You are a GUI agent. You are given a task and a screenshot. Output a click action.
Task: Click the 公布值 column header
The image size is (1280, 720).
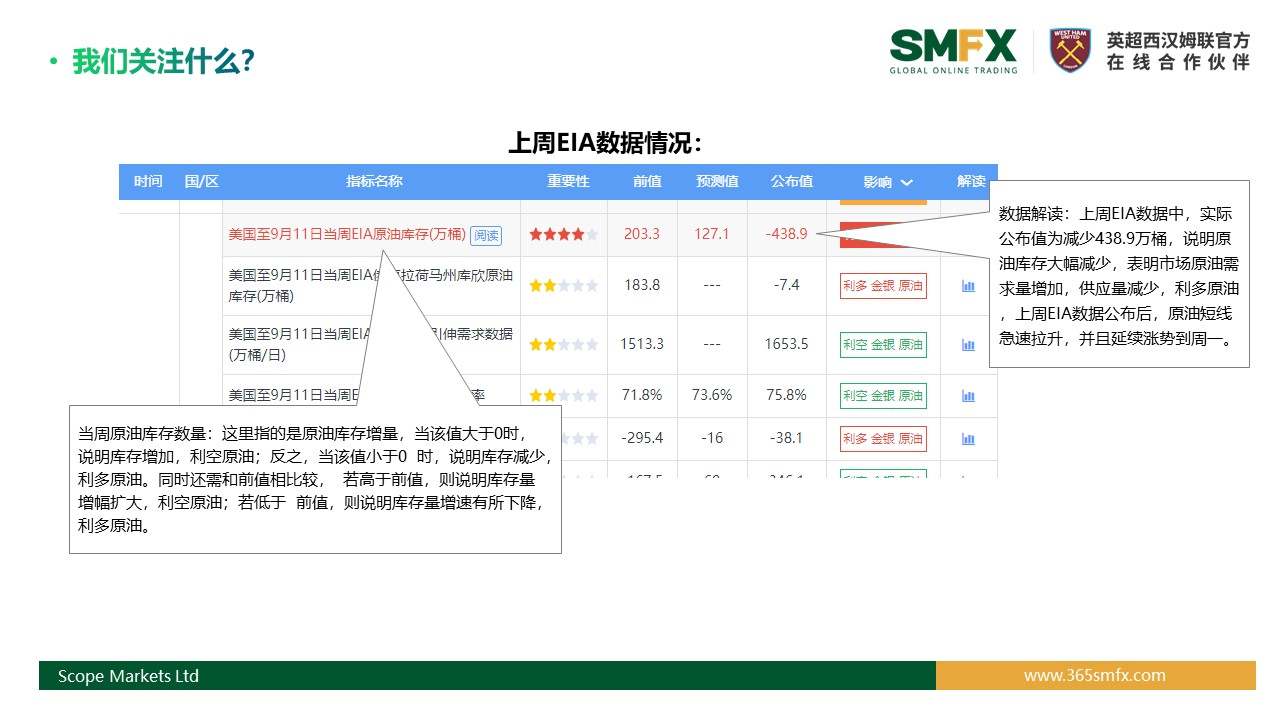(x=791, y=182)
